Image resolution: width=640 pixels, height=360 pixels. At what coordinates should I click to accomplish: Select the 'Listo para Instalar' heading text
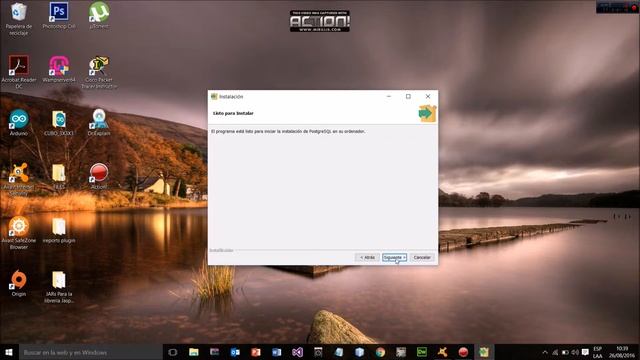[x=233, y=113]
